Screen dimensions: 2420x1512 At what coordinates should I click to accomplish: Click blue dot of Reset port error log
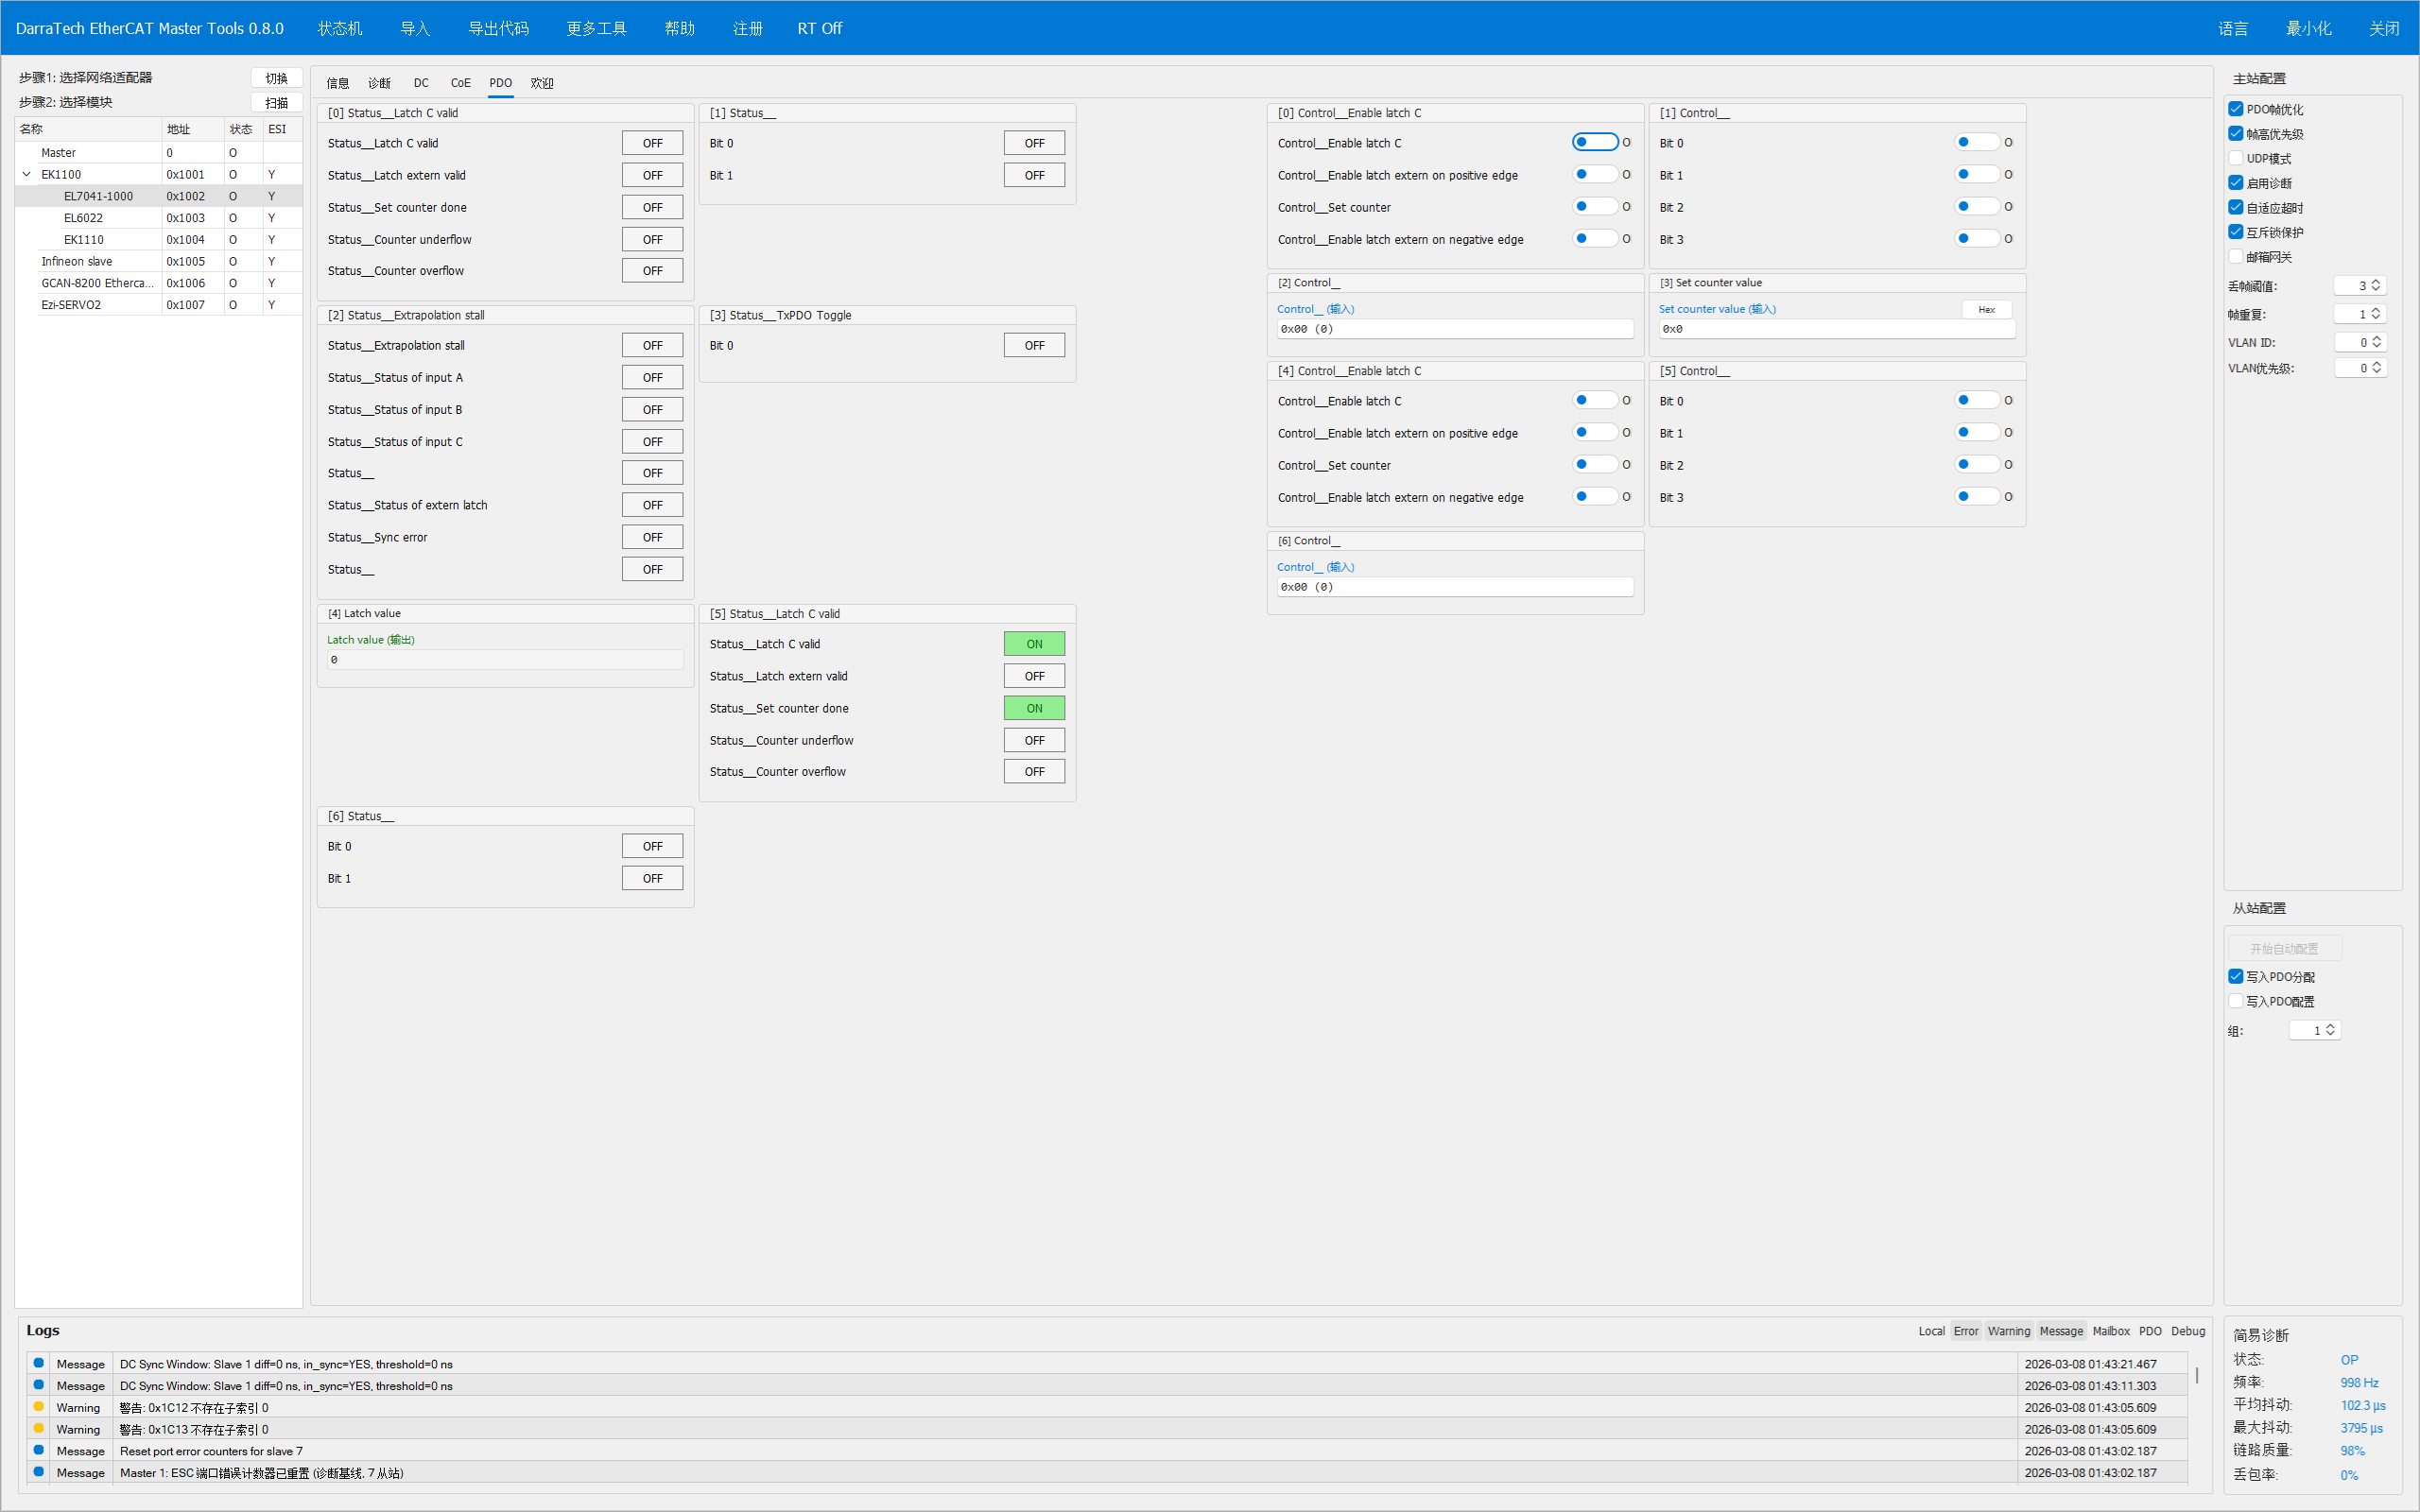pyautogui.click(x=39, y=1450)
